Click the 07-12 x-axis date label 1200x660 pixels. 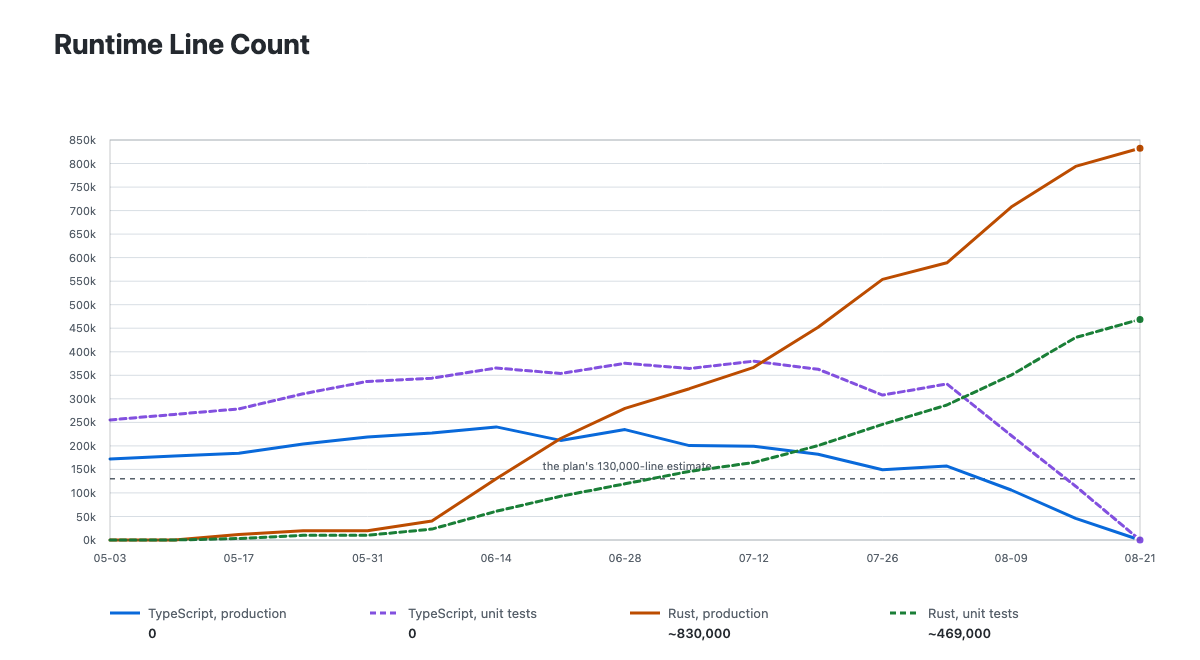click(x=754, y=559)
